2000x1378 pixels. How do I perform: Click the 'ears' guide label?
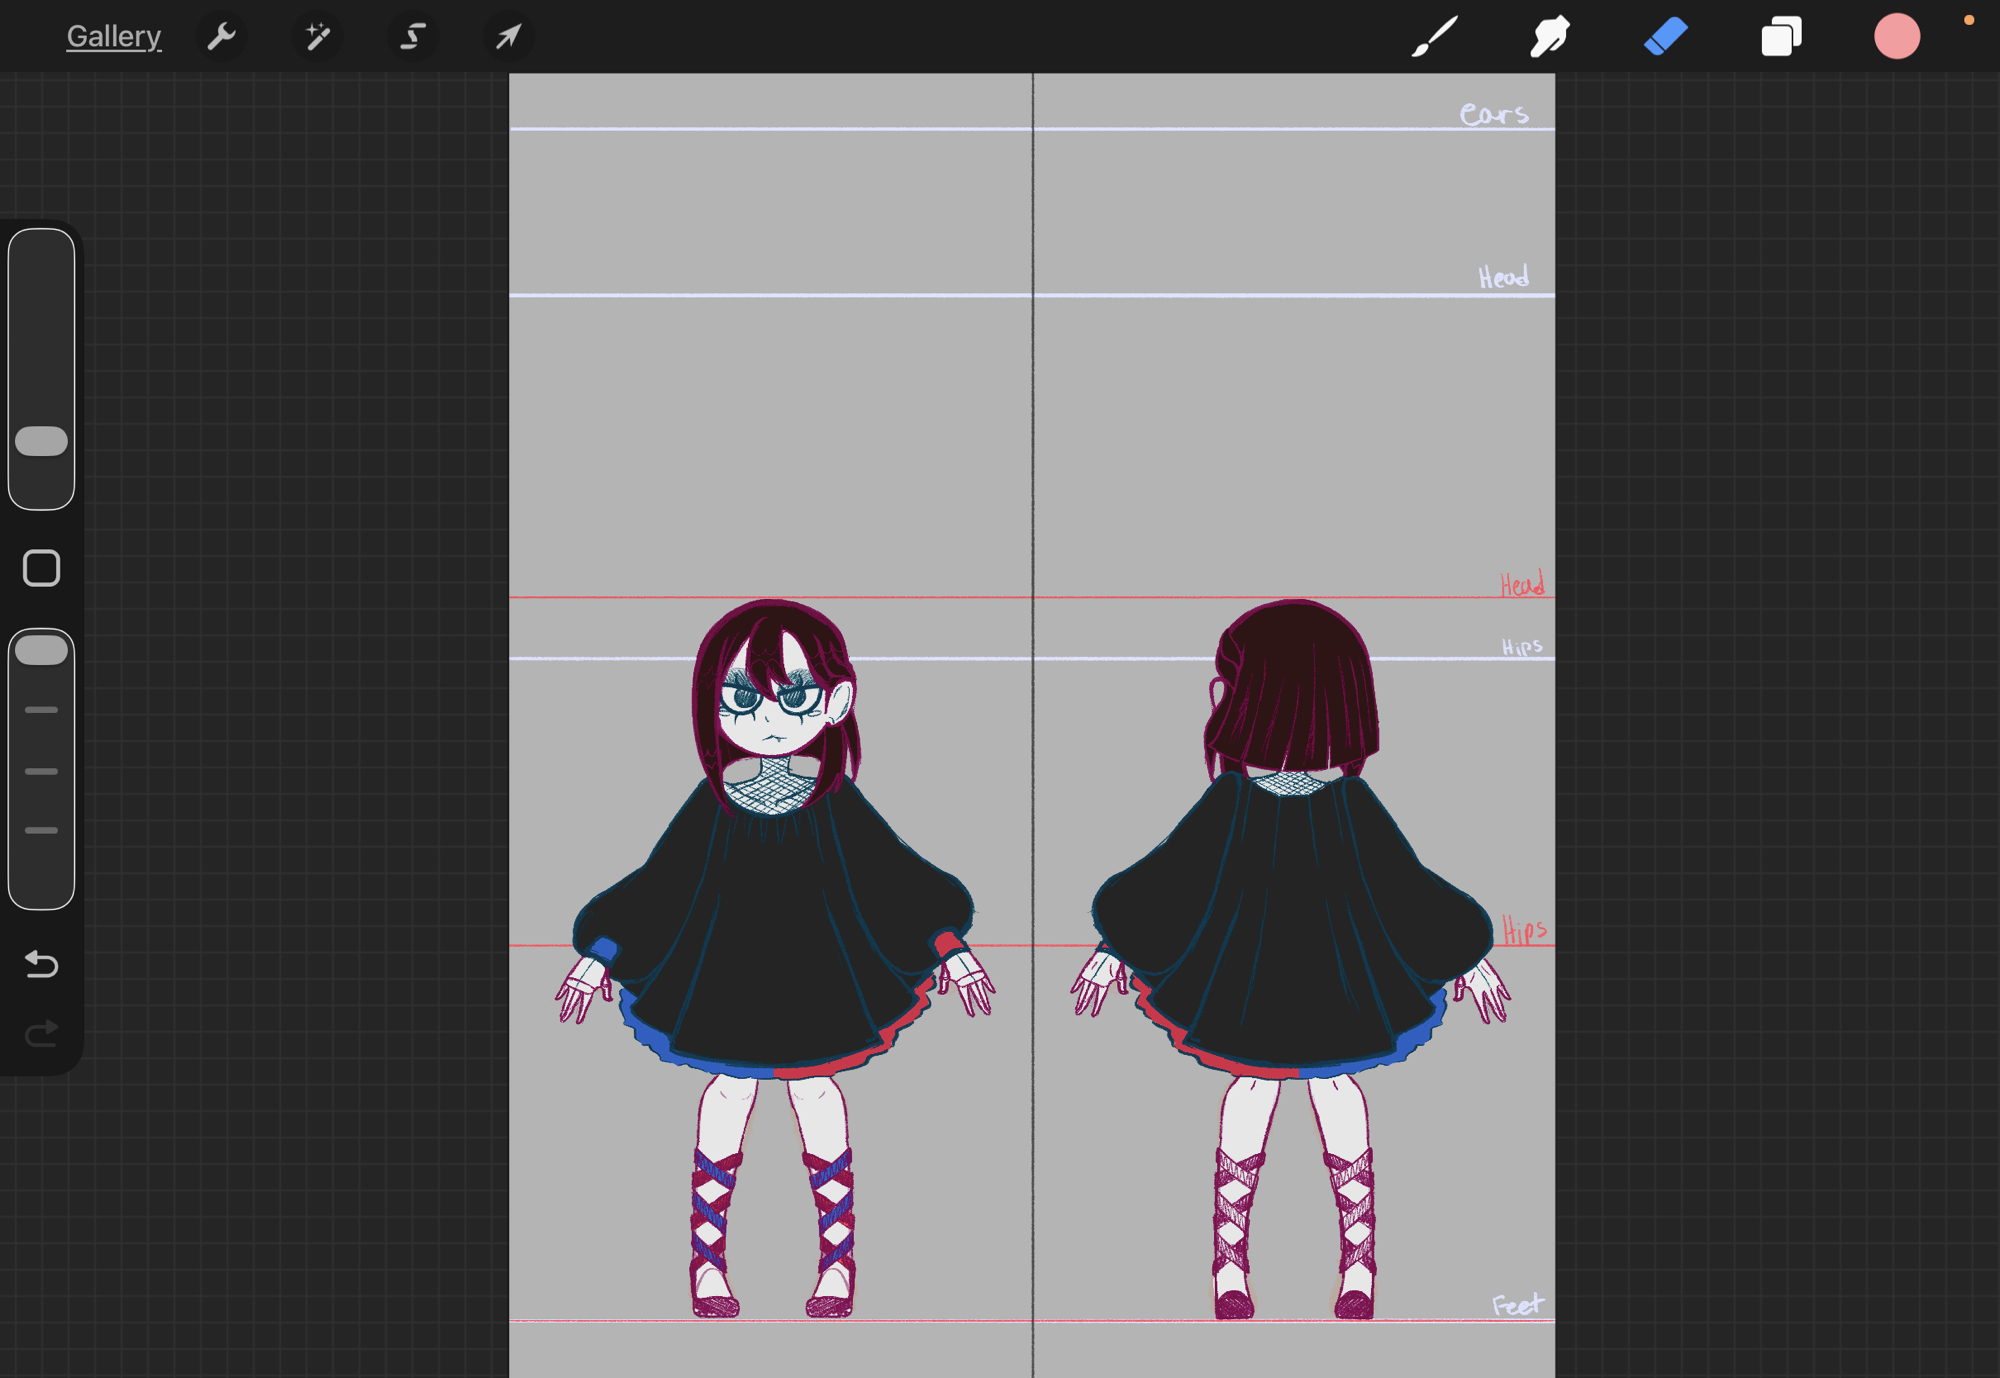click(1494, 113)
